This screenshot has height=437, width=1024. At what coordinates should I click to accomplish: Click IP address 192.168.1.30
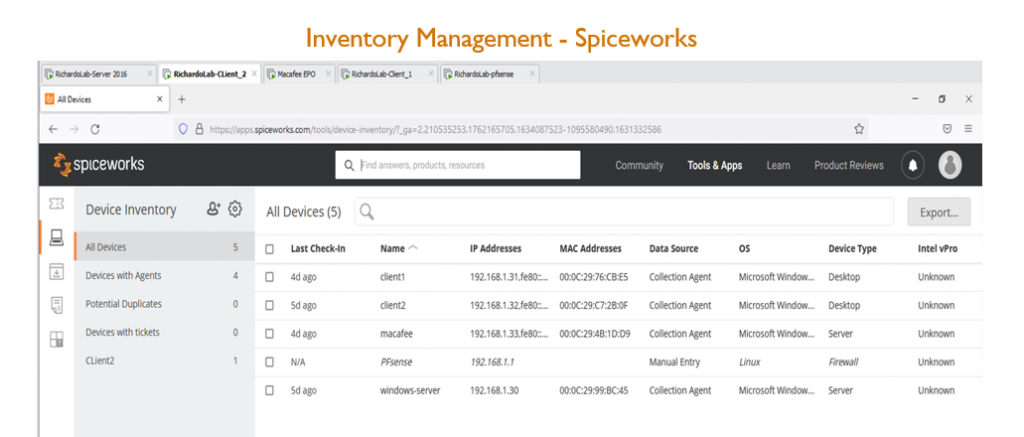click(x=494, y=390)
